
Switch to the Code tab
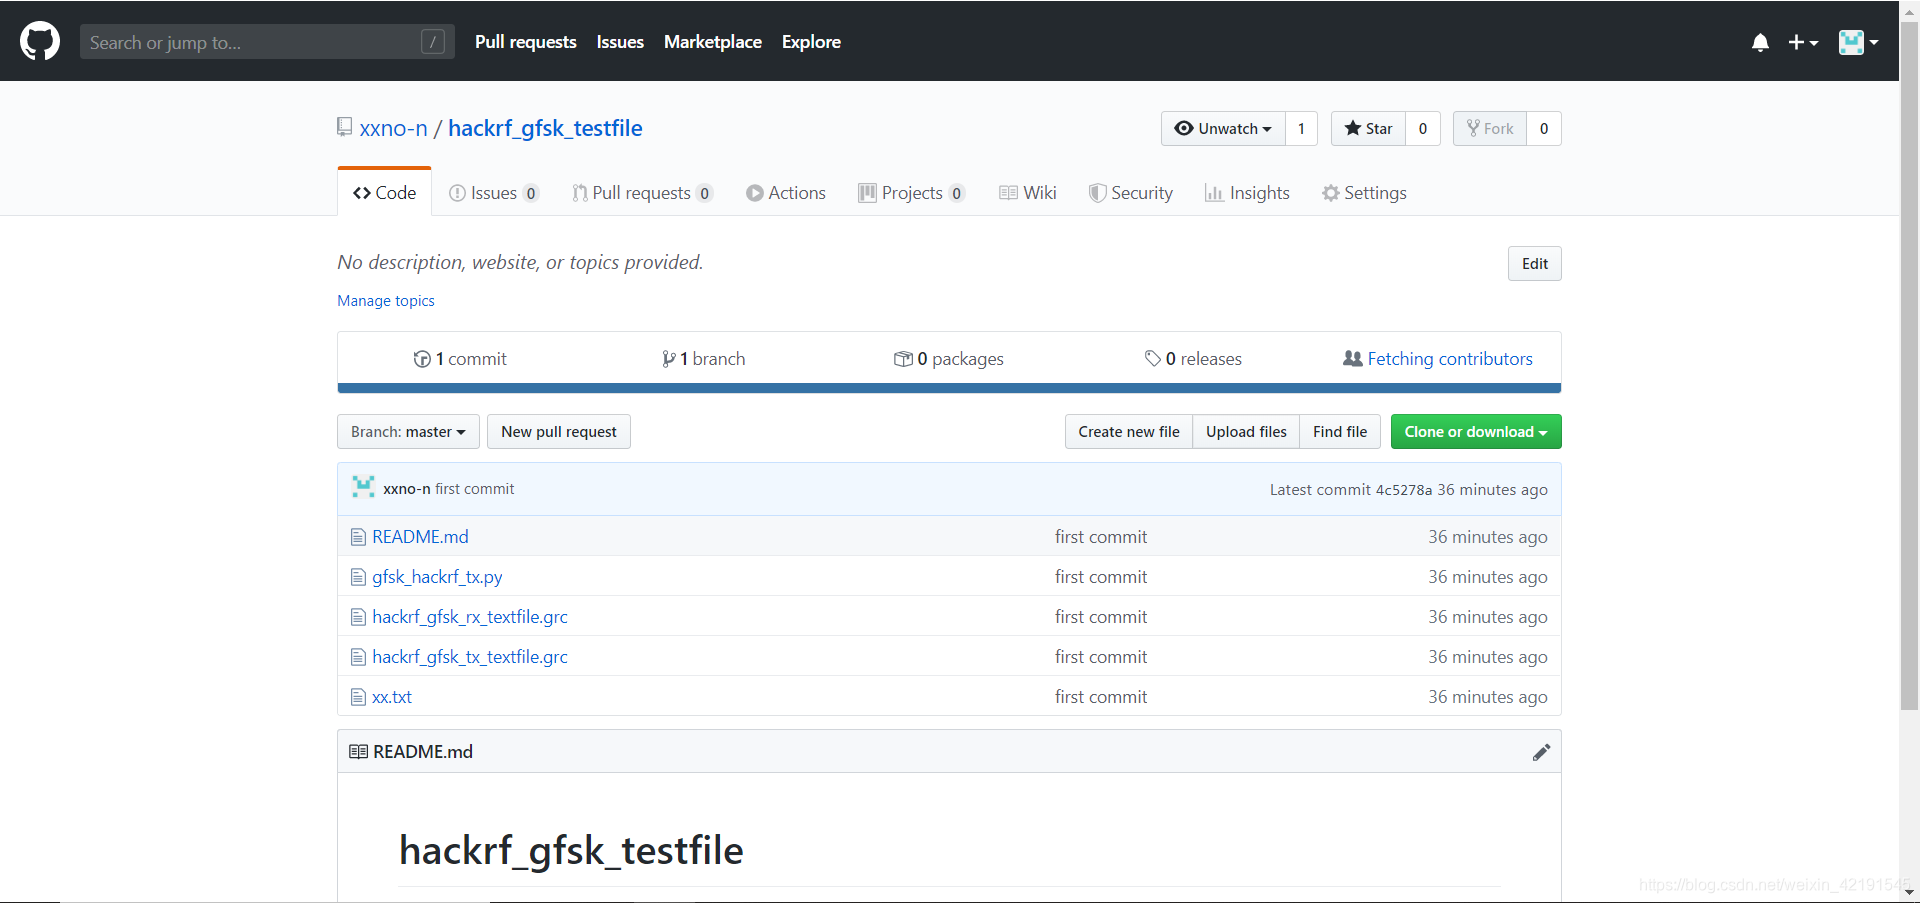(385, 192)
